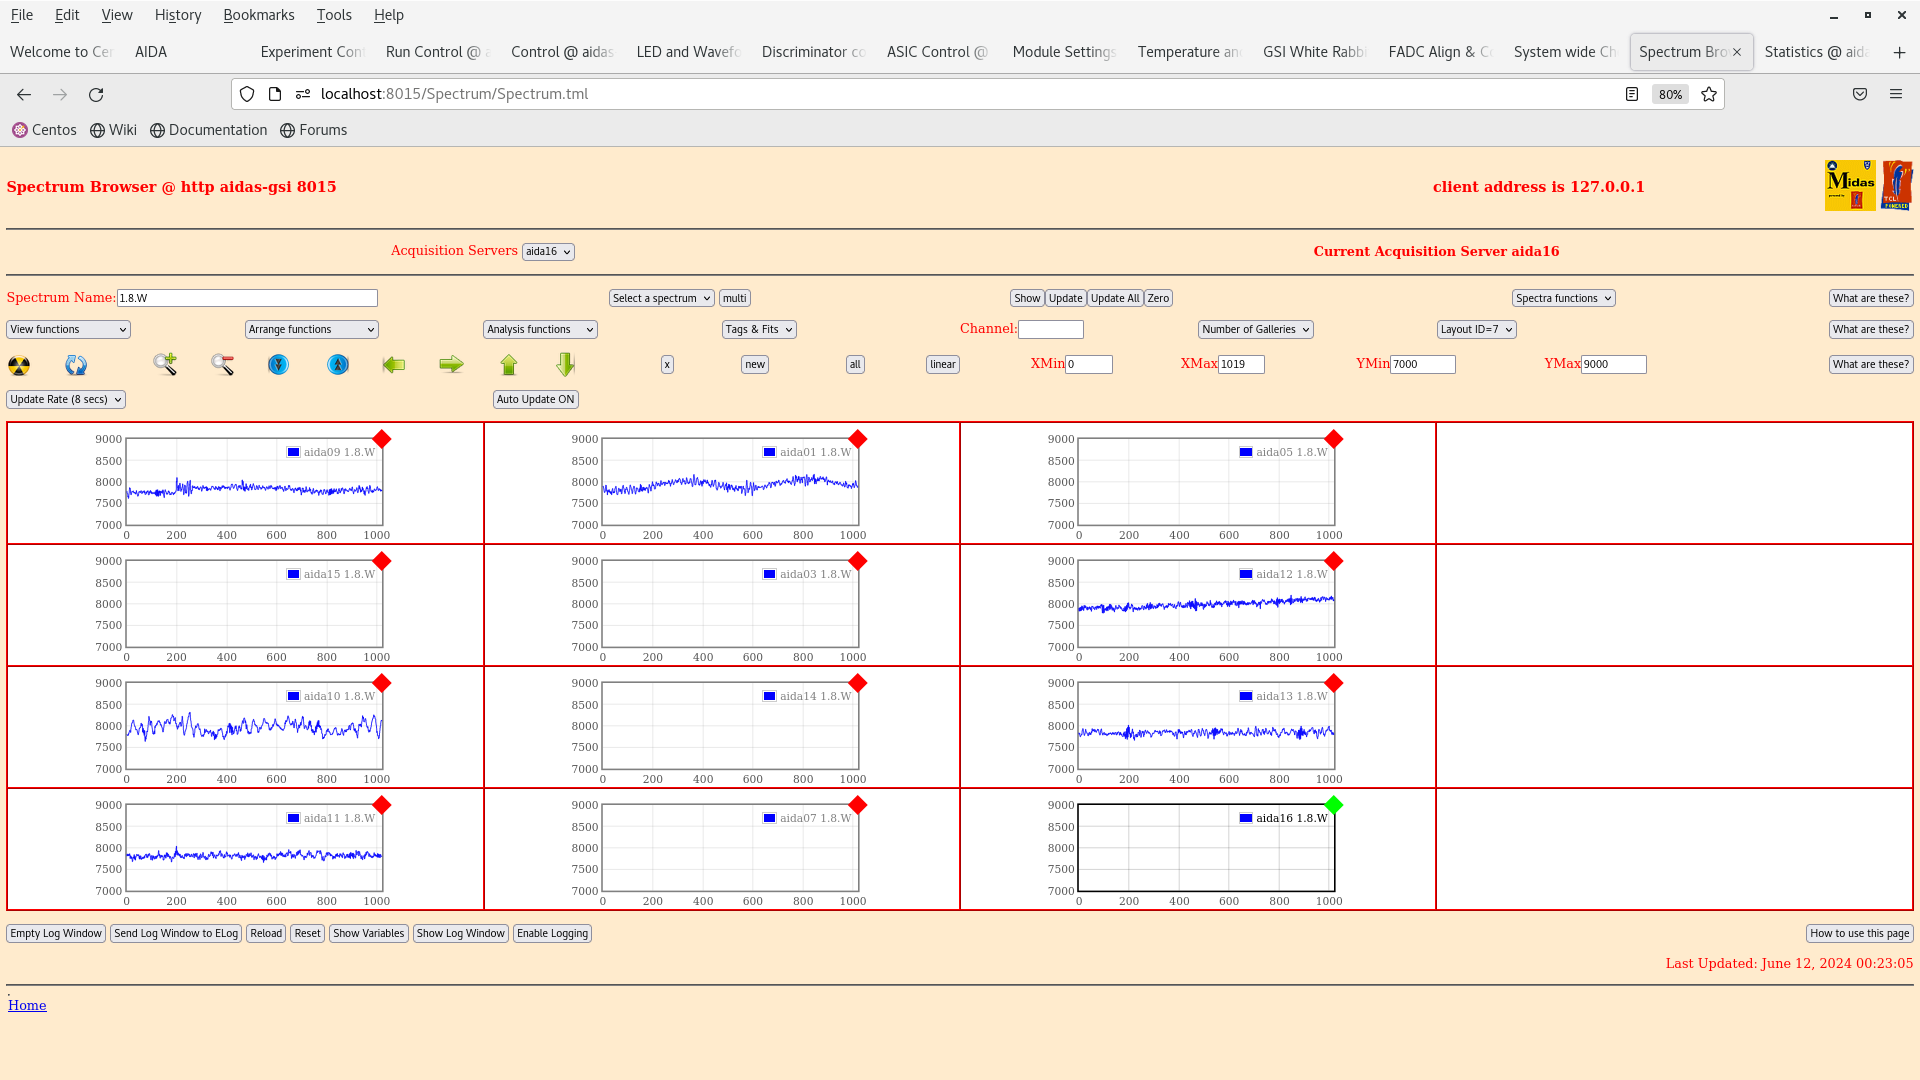This screenshot has height=1080, width=1920.
Task: Click the green right arrow icon
Action: (451, 365)
